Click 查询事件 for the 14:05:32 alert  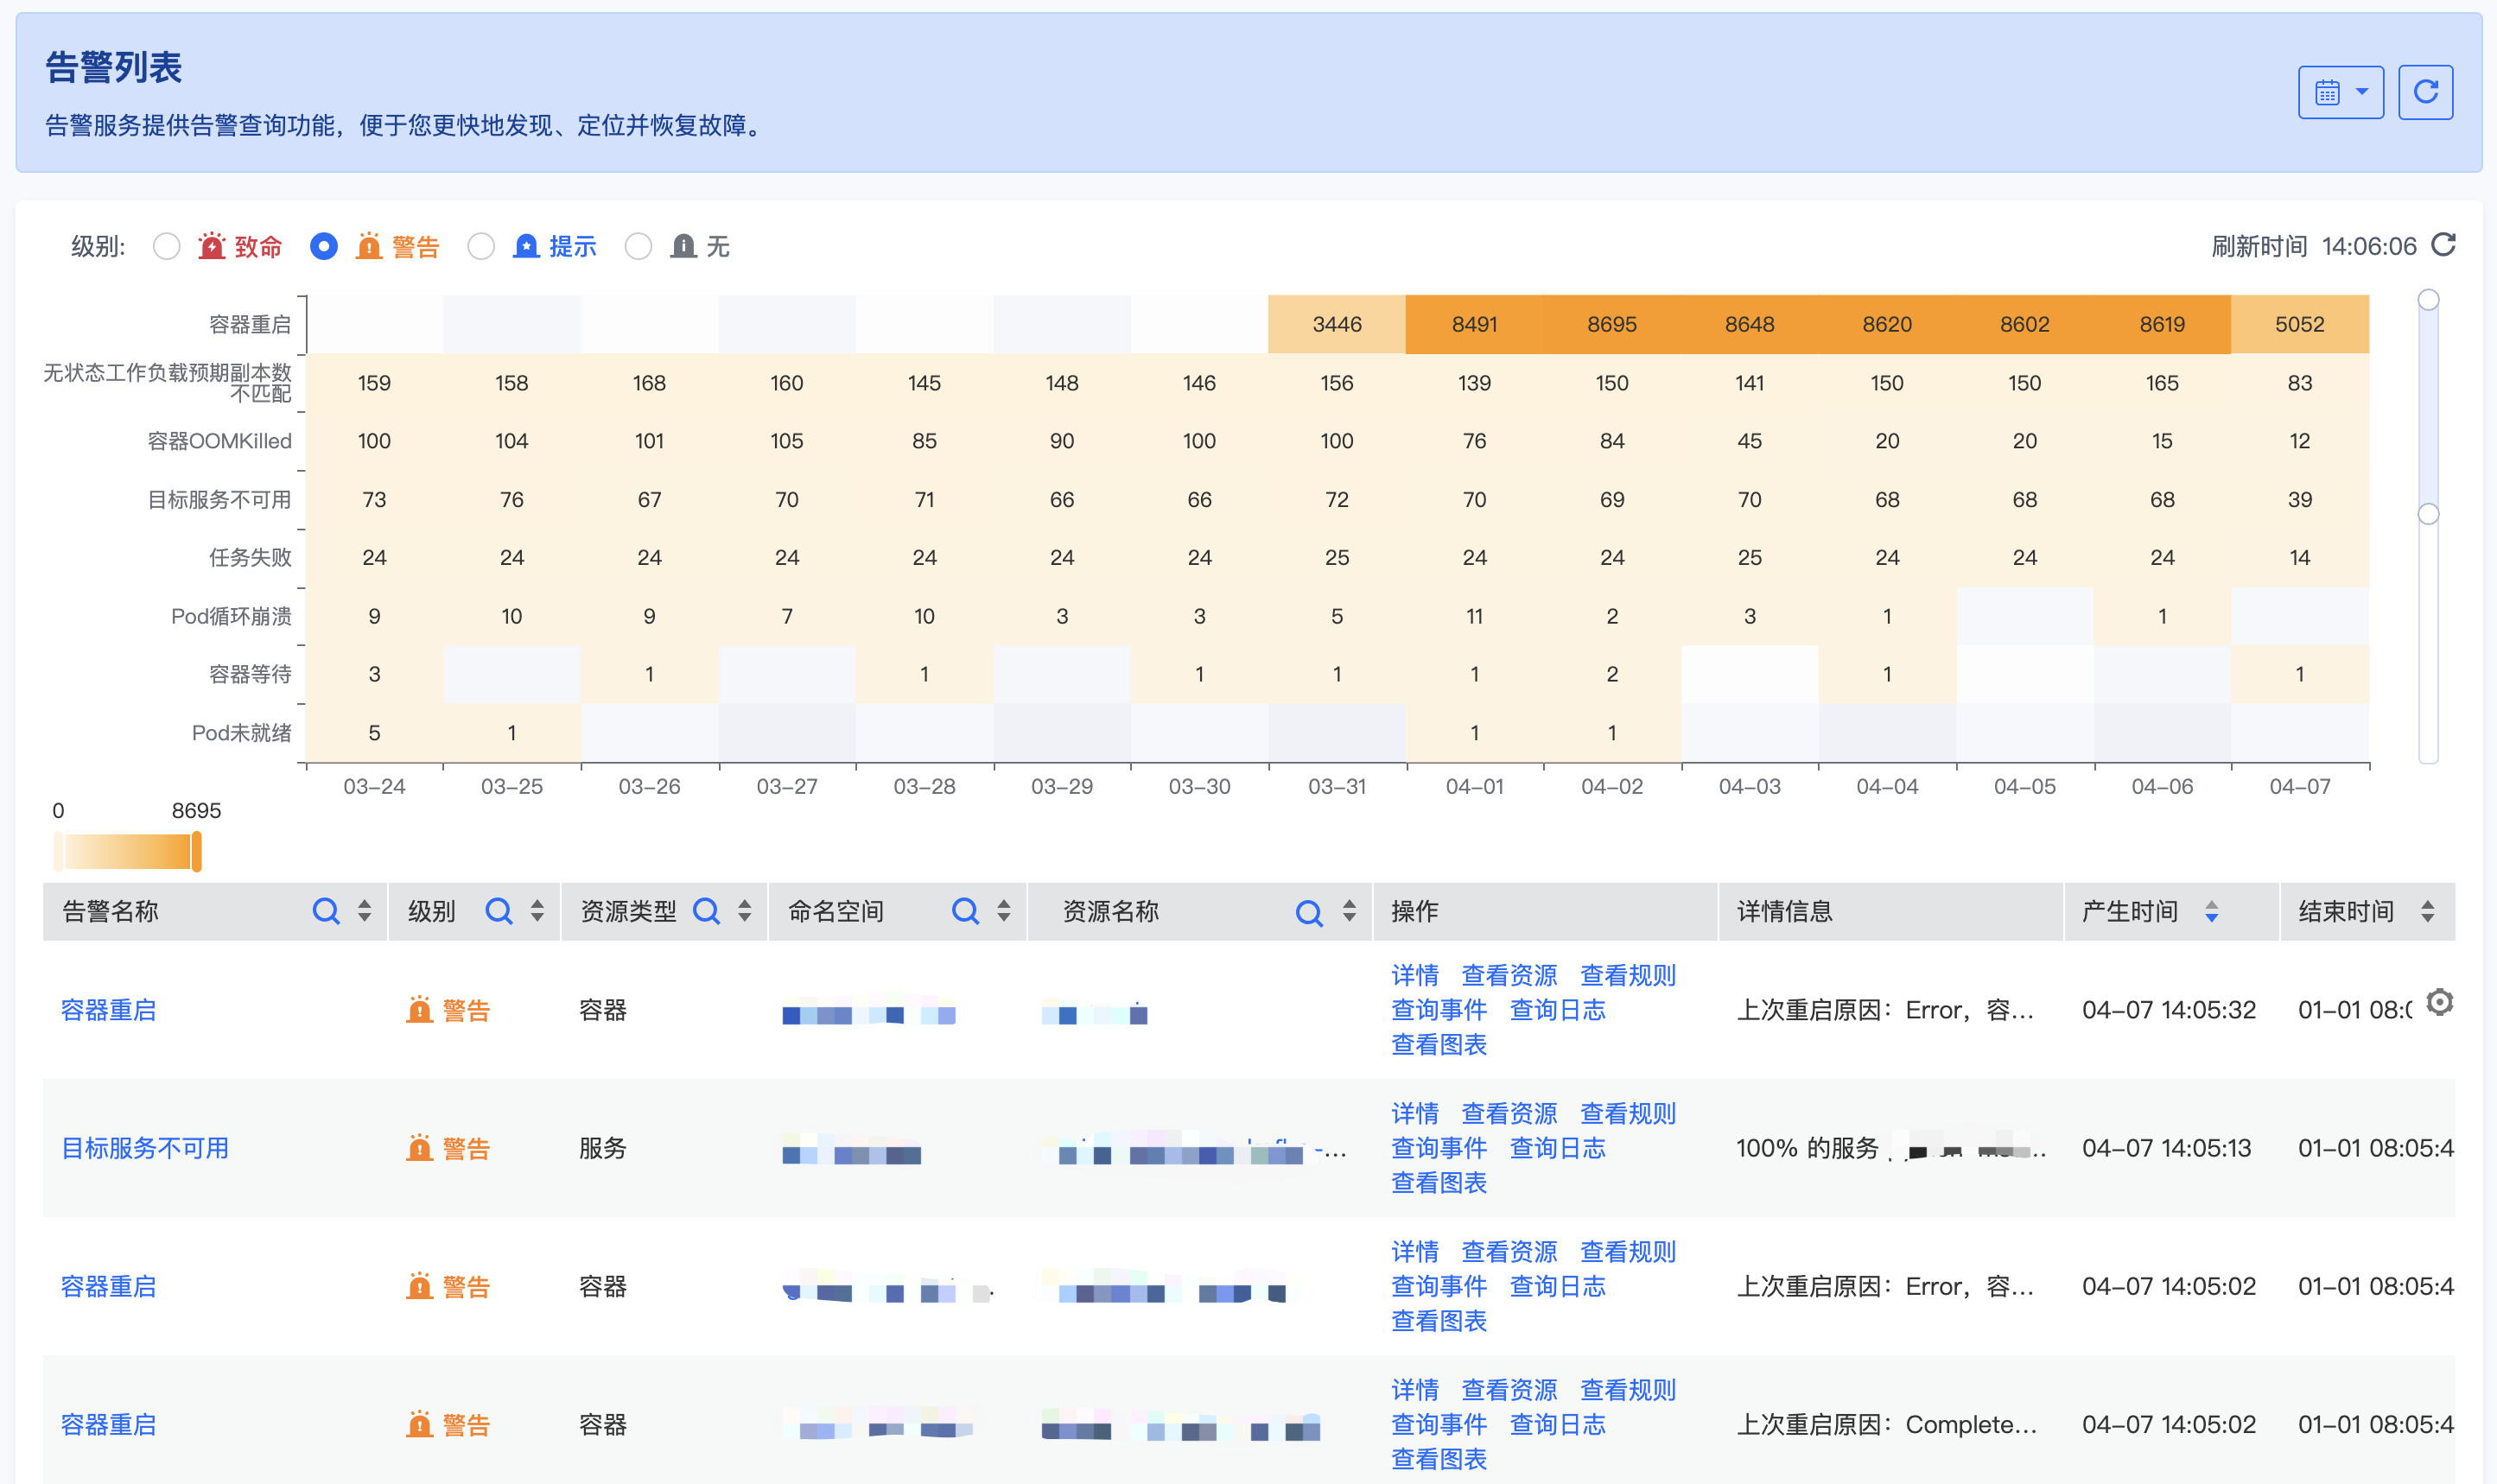[1439, 1010]
